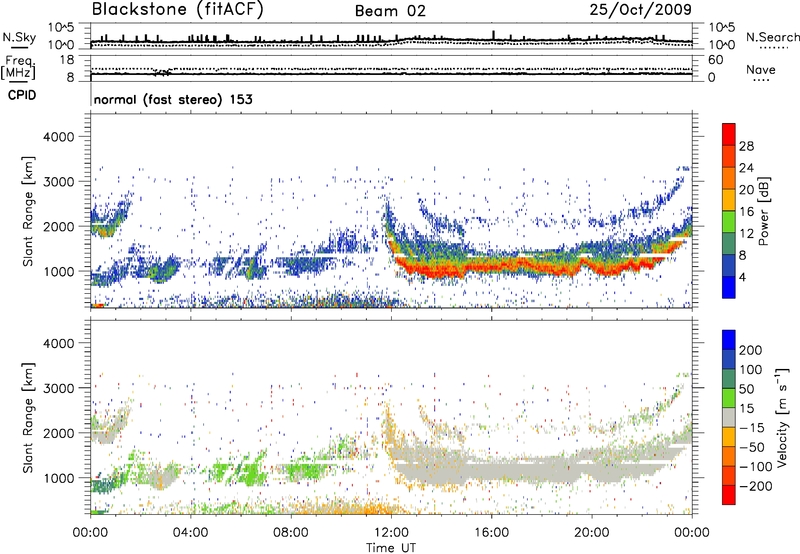Viewport: 800px width, 554px height.
Task: Click the '200' velocity colorbar tick label
Action: coord(751,350)
